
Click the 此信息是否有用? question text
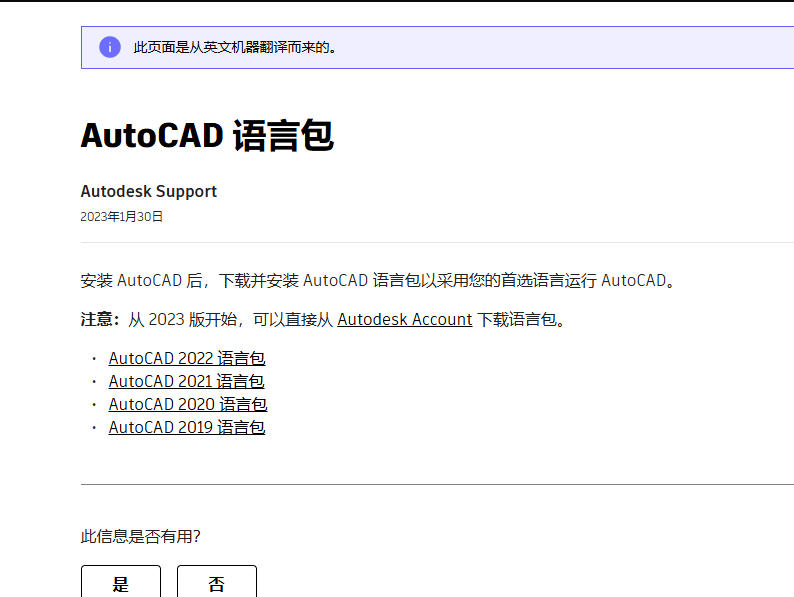[x=141, y=536]
